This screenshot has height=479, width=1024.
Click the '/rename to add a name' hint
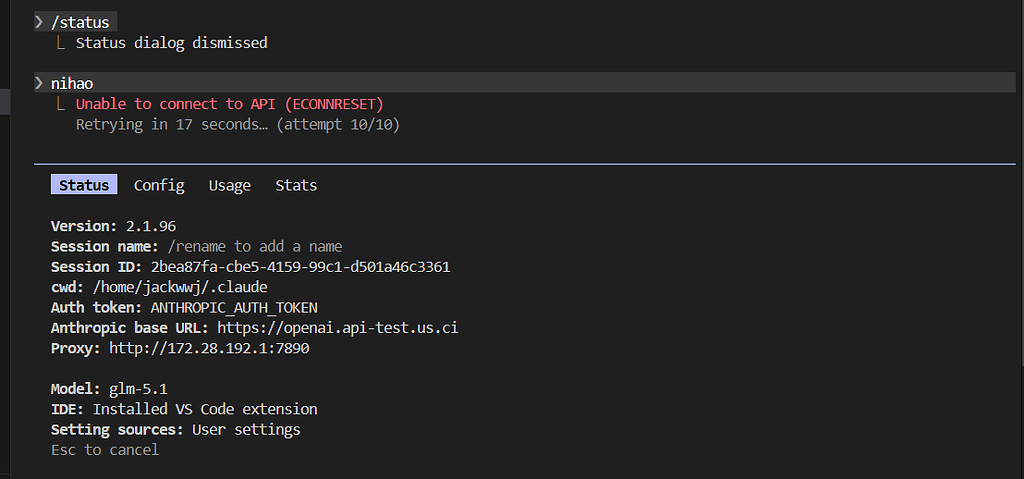click(x=255, y=246)
